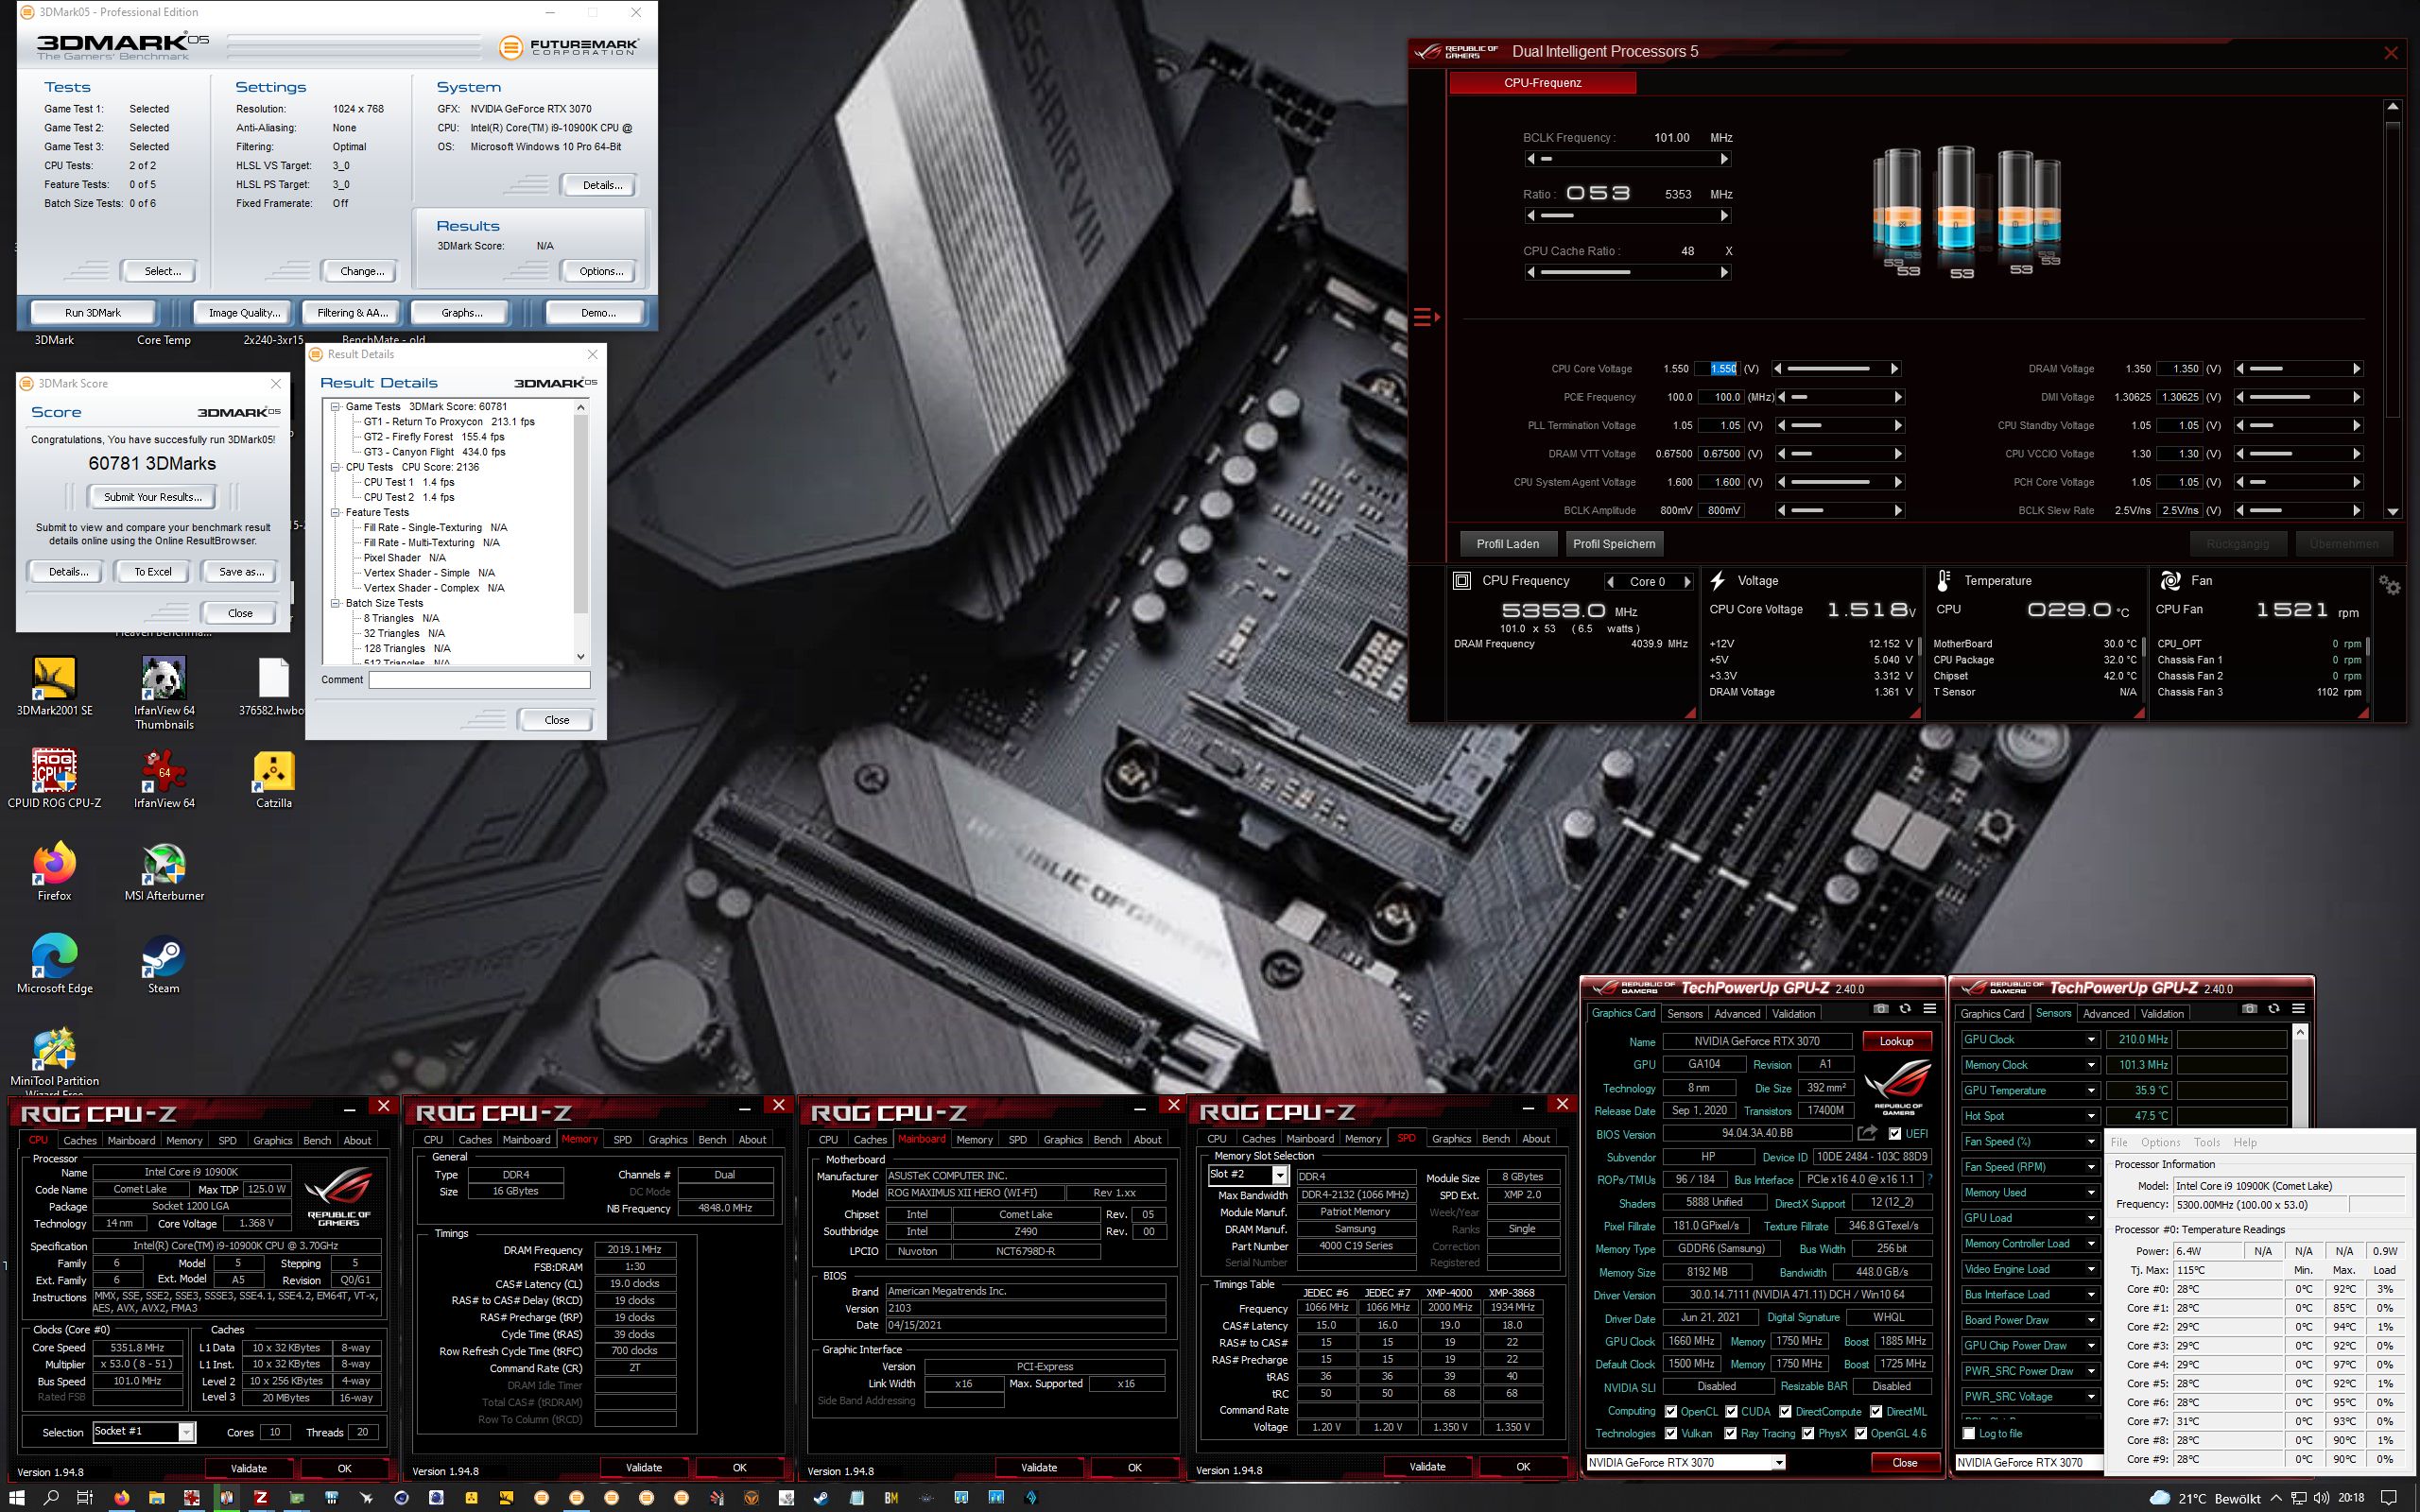Adjust the CPU Core Voltage slider
Screen dimensions: 2420x1512
1838,369
